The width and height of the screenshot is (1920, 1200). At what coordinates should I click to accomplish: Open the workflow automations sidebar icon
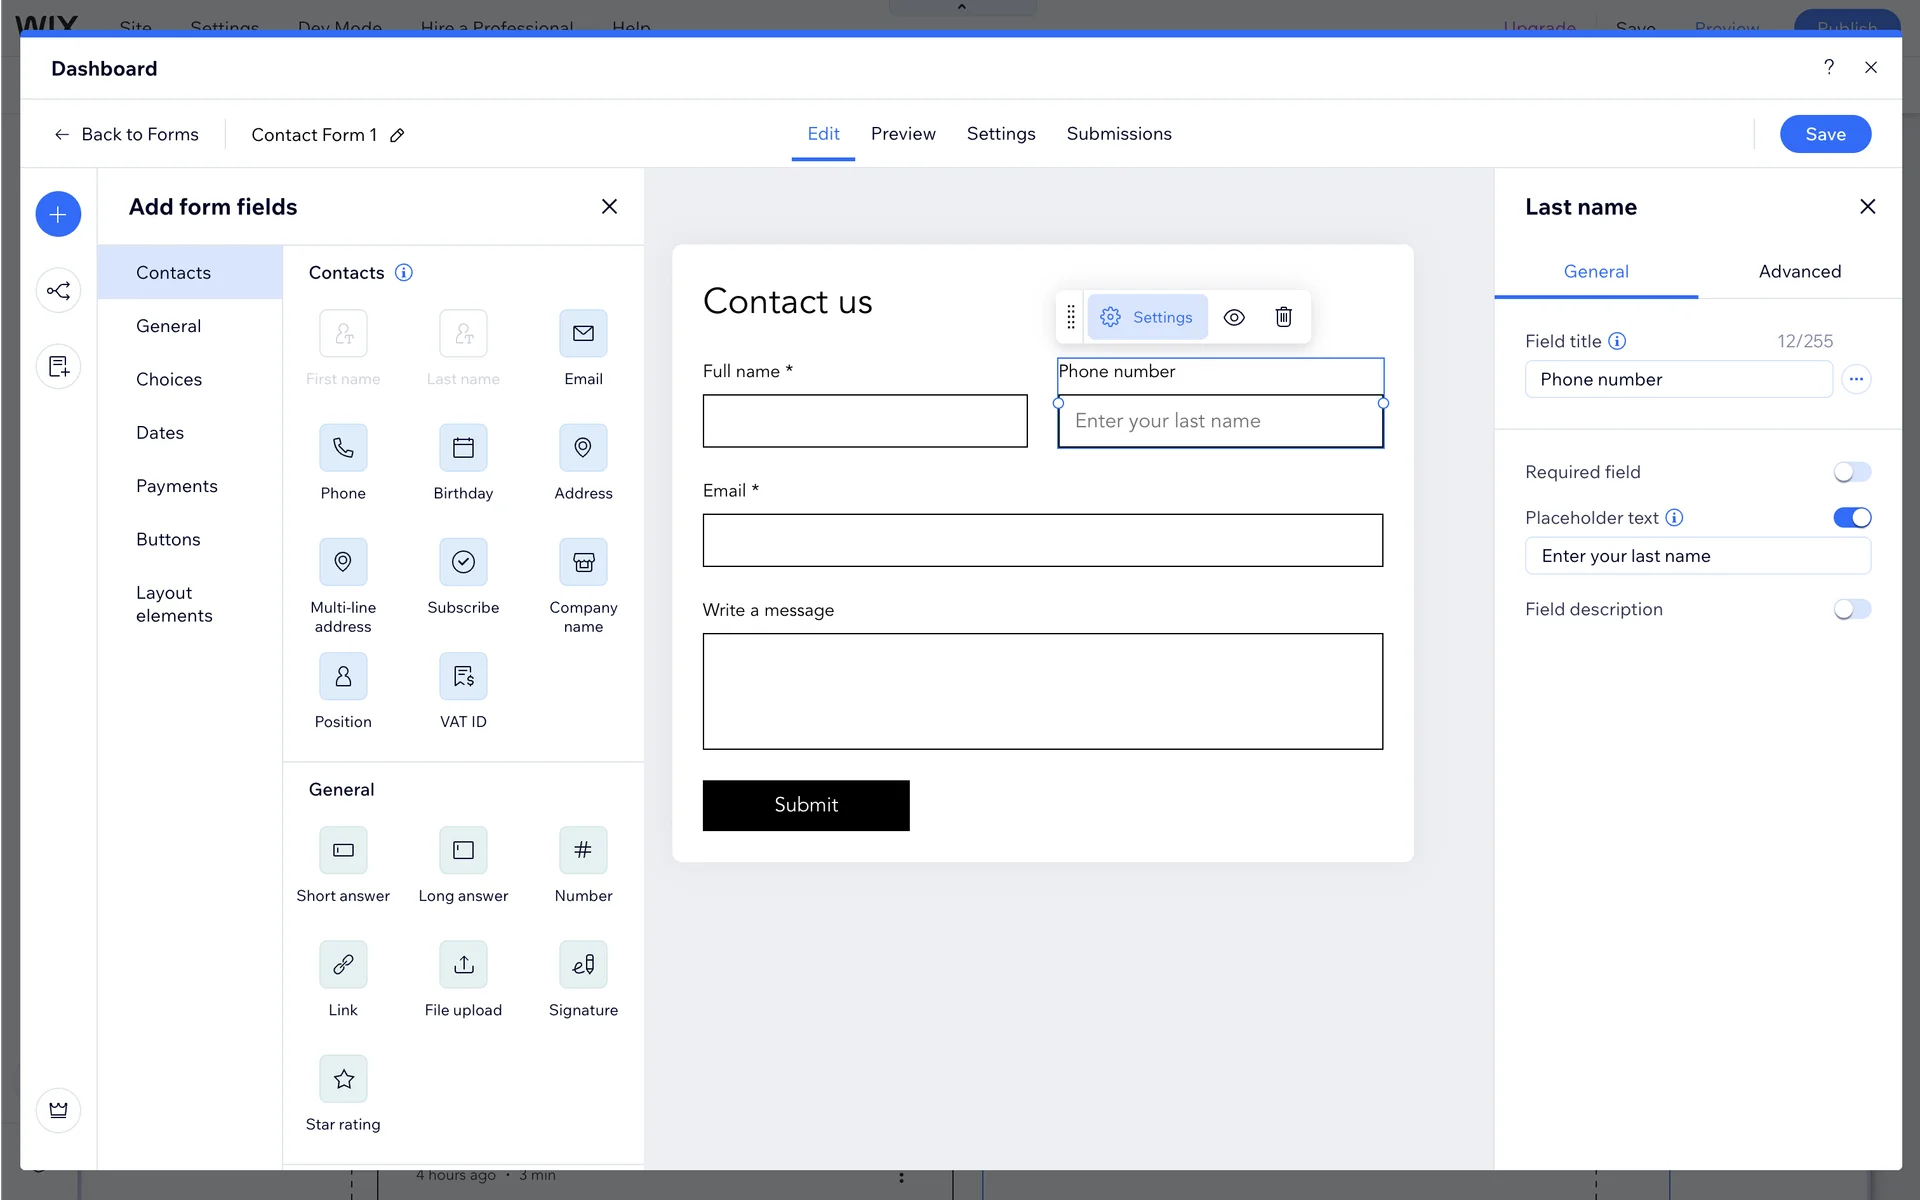coord(58,291)
